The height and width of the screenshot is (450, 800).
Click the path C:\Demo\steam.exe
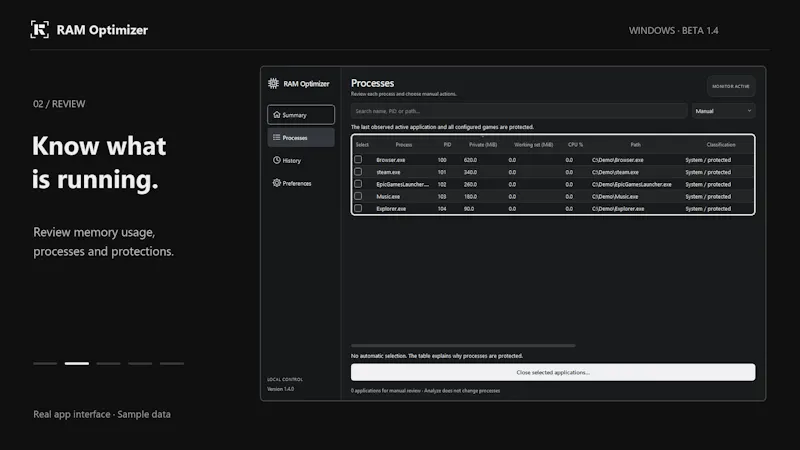click(615, 172)
